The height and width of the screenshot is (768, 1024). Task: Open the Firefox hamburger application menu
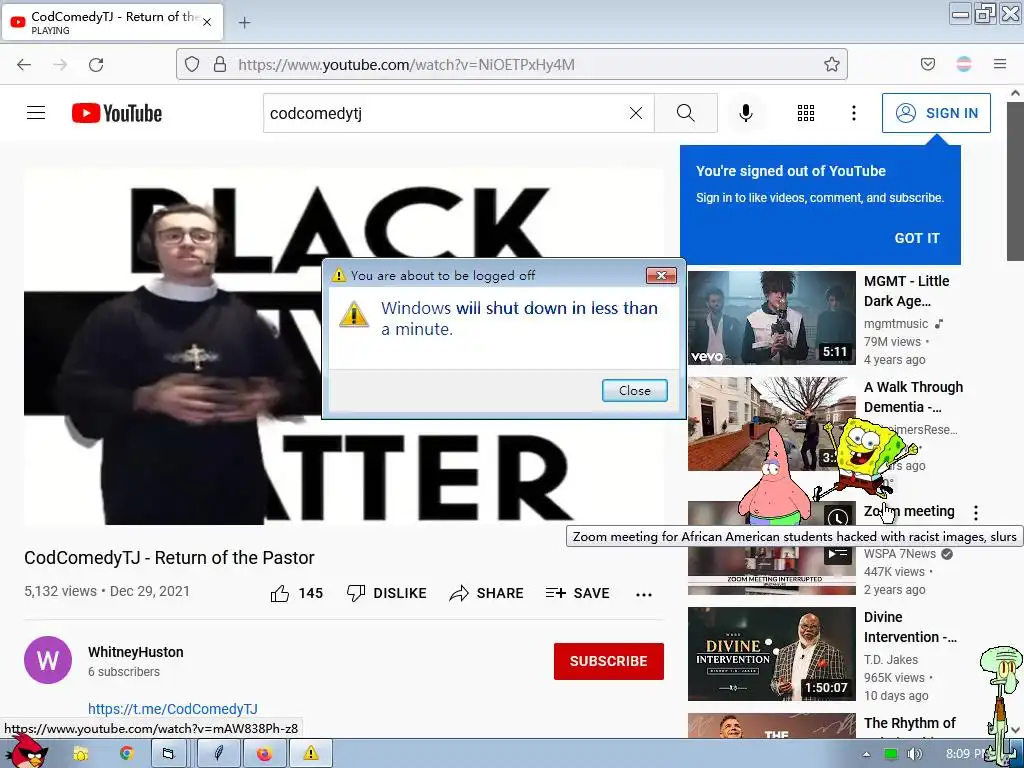pyautogui.click(x=1000, y=64)
